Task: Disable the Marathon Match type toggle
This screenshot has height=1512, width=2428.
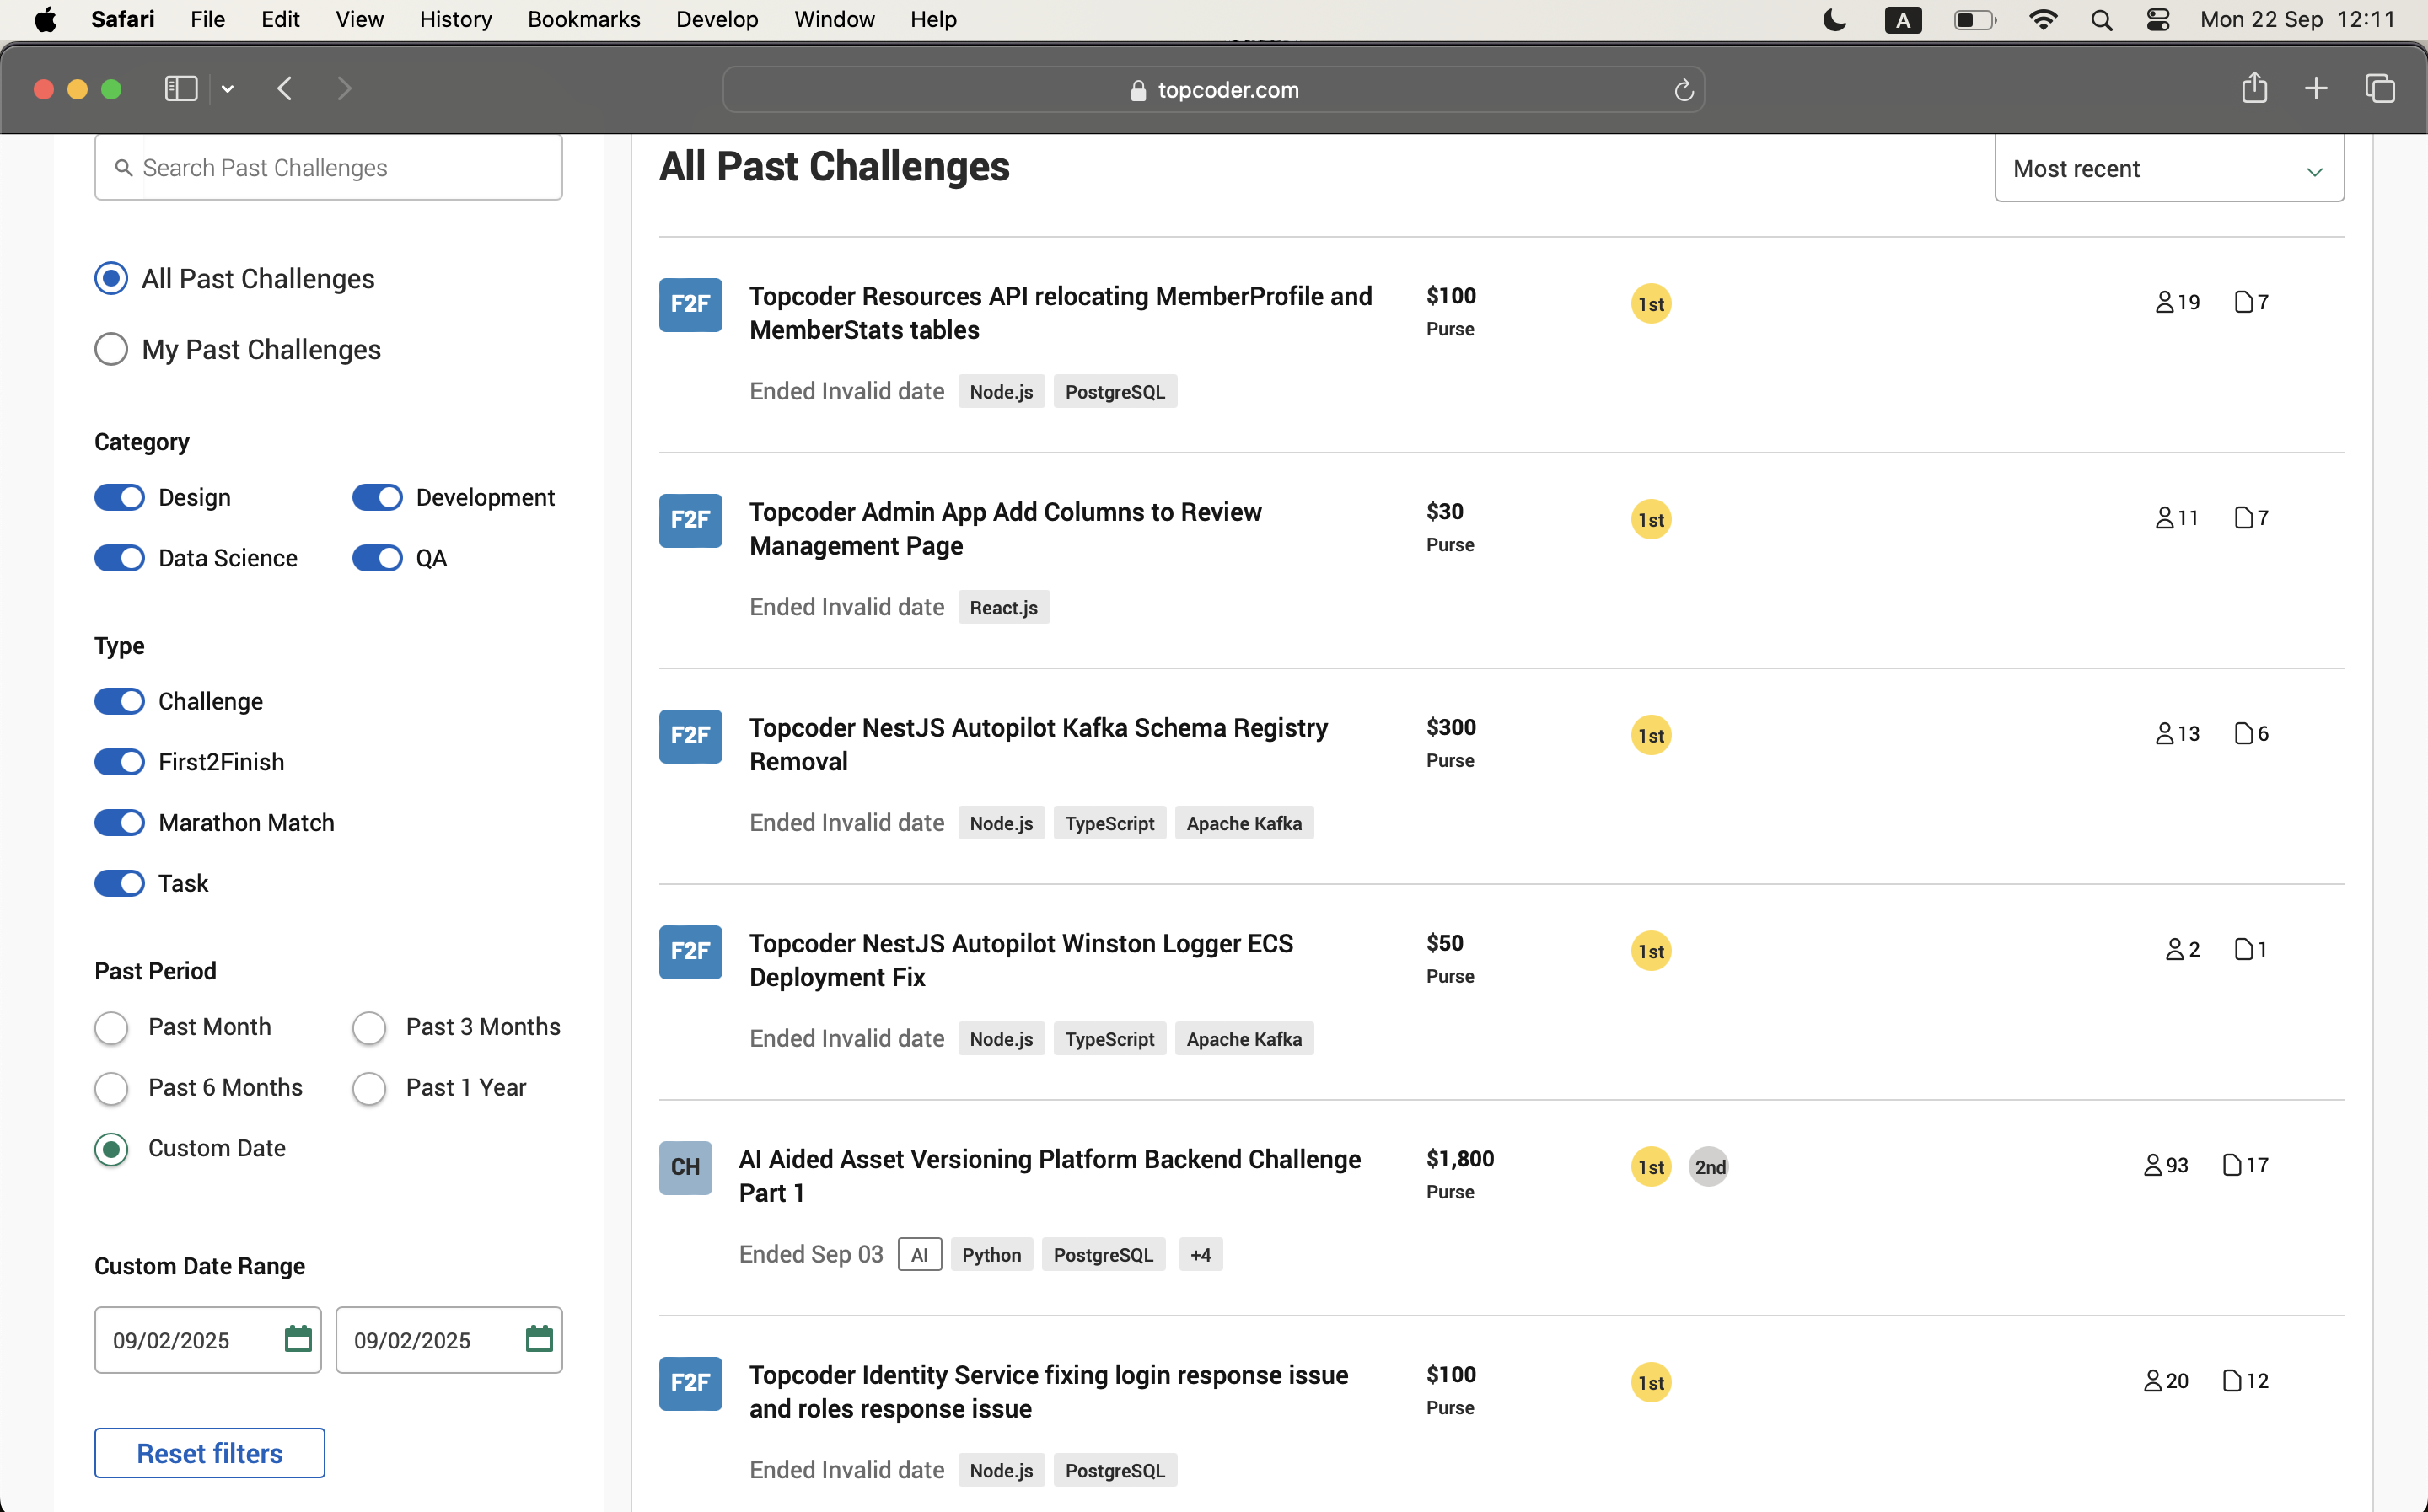Action: 120,822
